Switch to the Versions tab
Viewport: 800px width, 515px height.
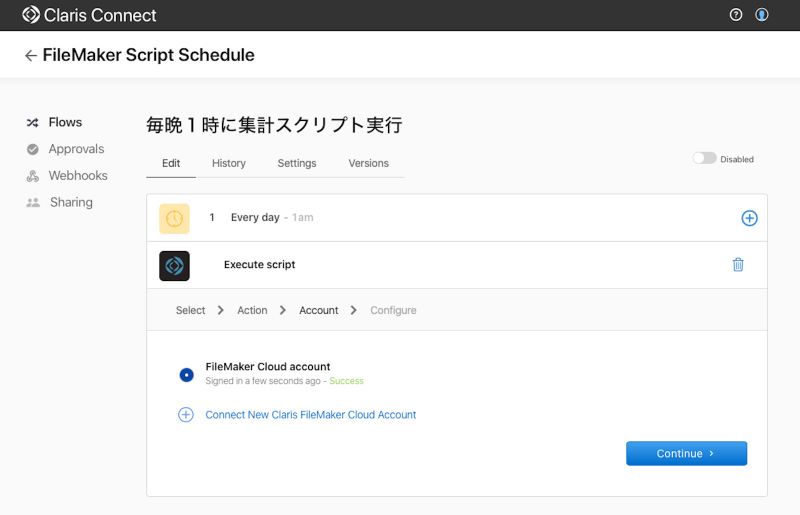368,163
